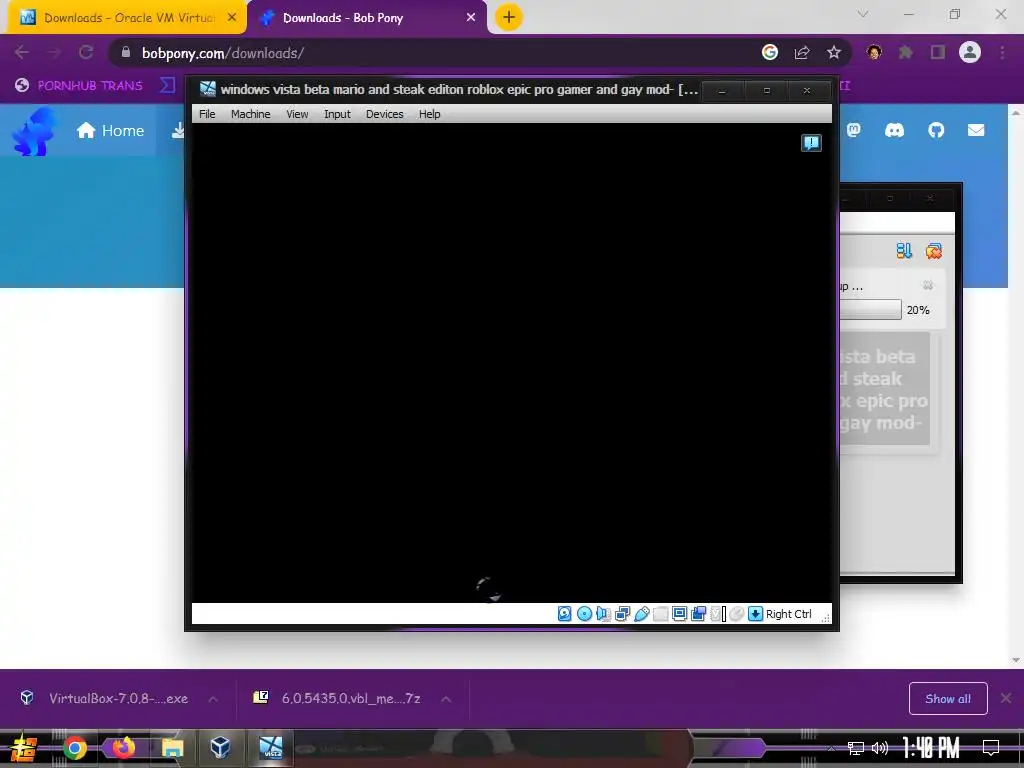Go to Home on Bob Pony site

pos(110,131)
